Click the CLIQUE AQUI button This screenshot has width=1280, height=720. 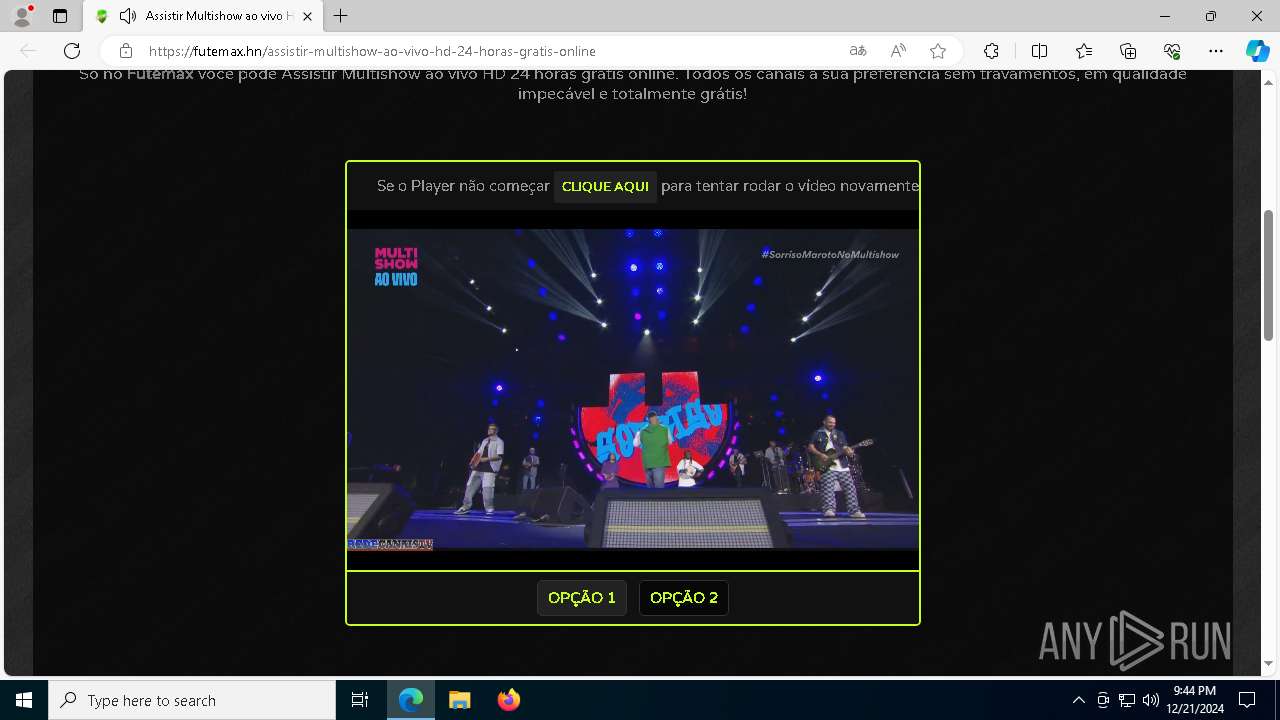(605, 187)
